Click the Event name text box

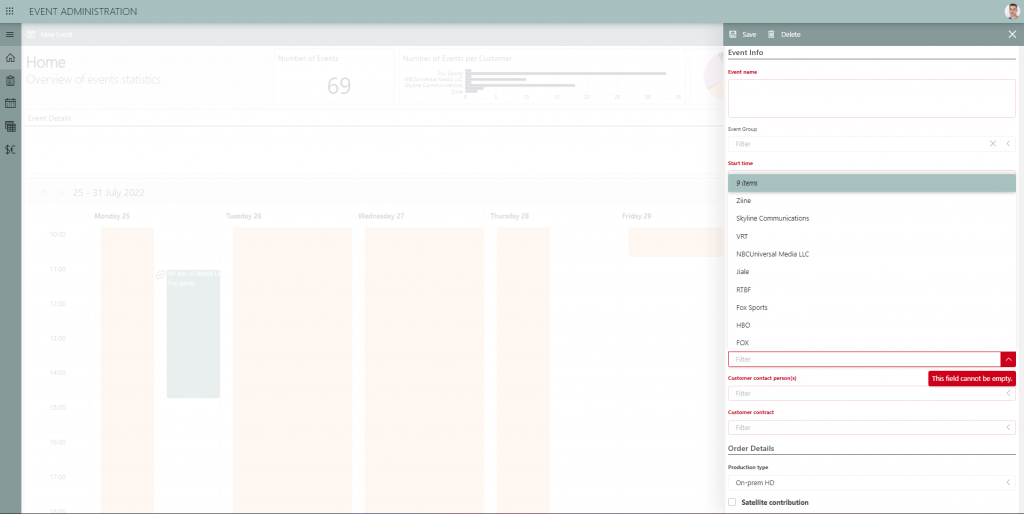pyautogui.click(x=872, y=99)
